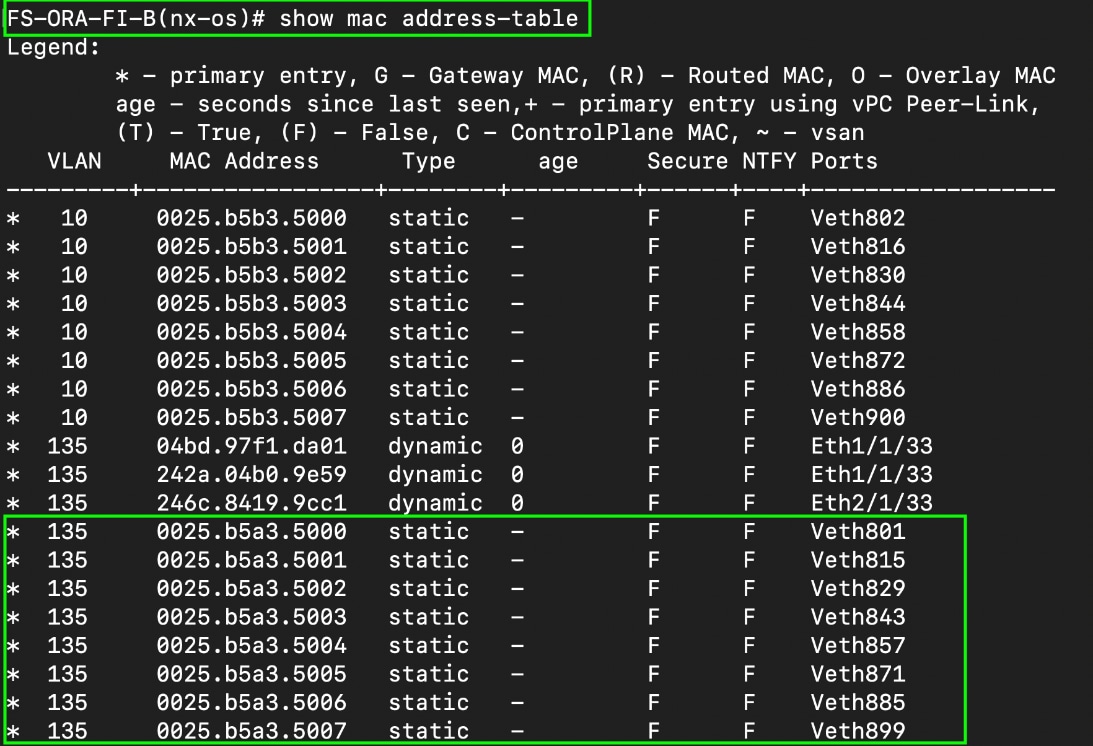Click the "VLAN" column header
The width and height of the screenshot is (1093, 746).
pyautogui.click(x=74, y=161)
